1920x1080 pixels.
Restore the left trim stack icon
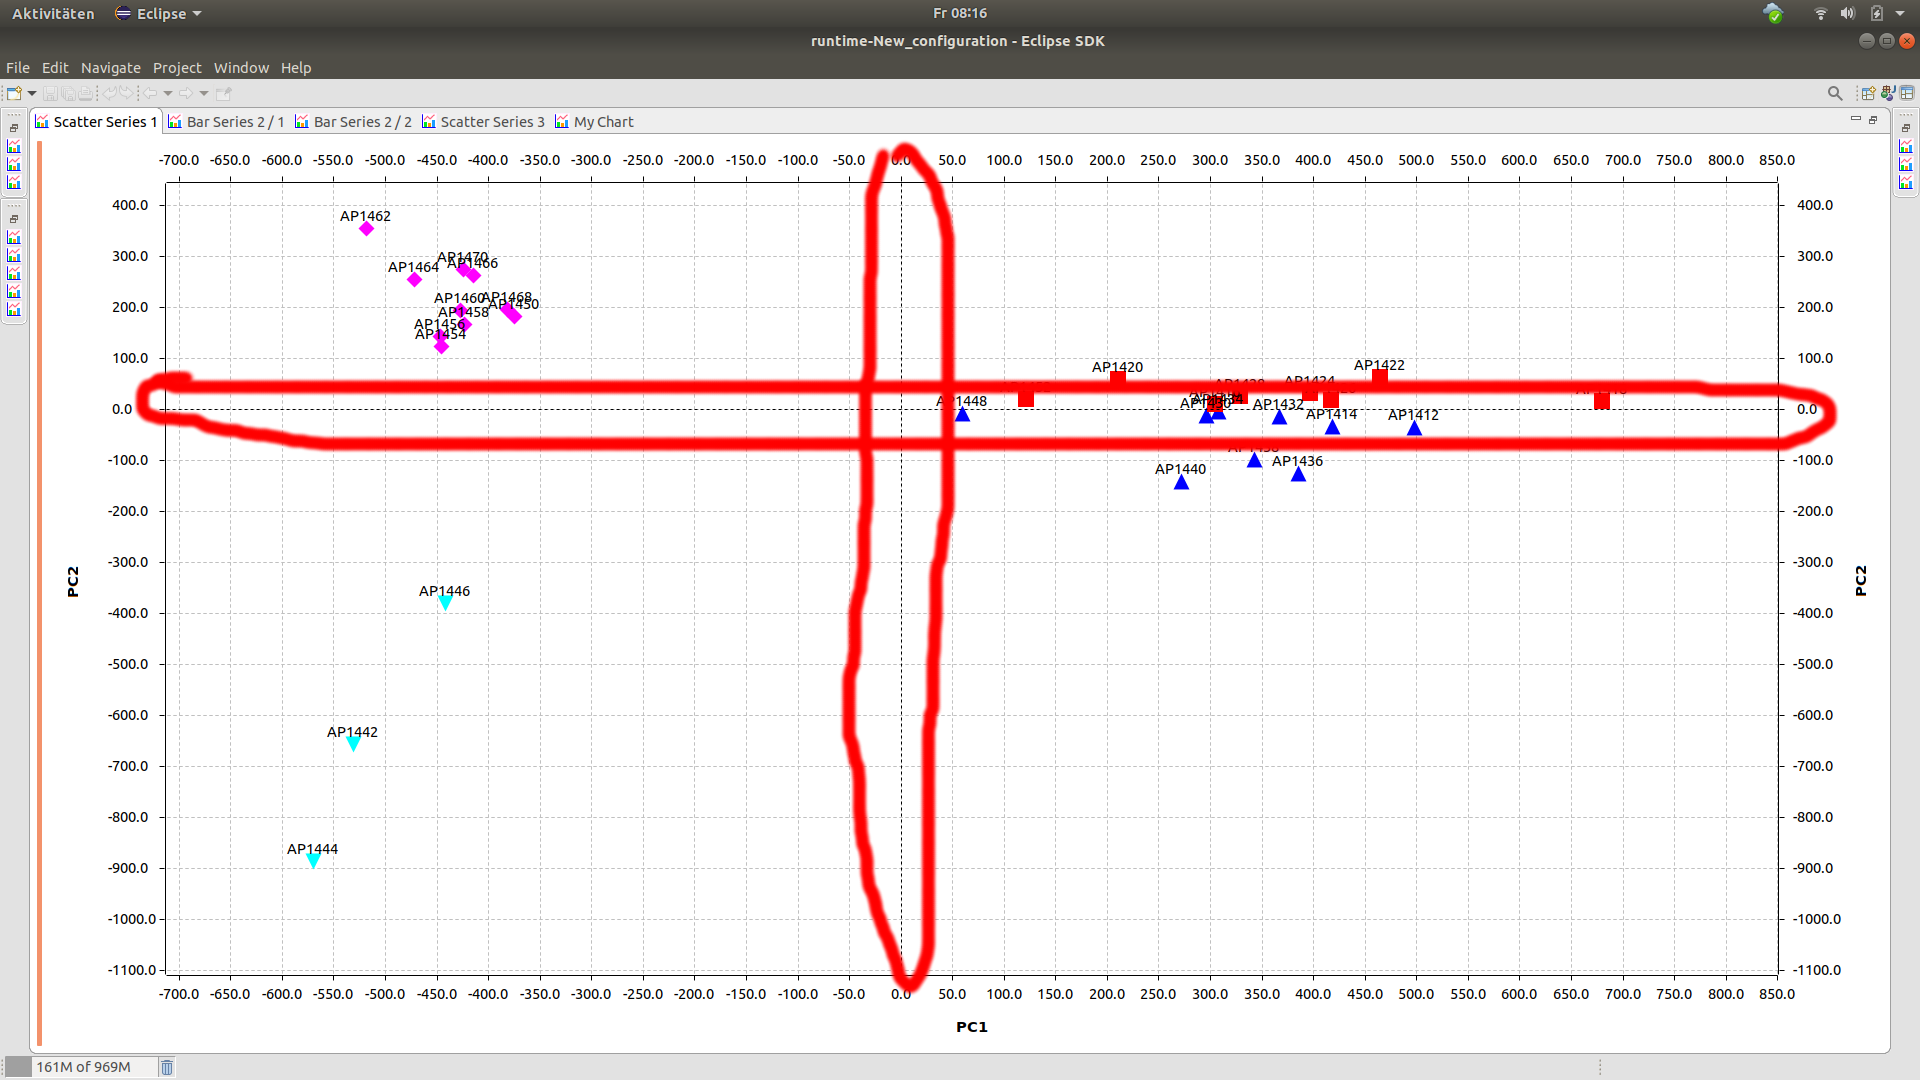pos(14,128)
